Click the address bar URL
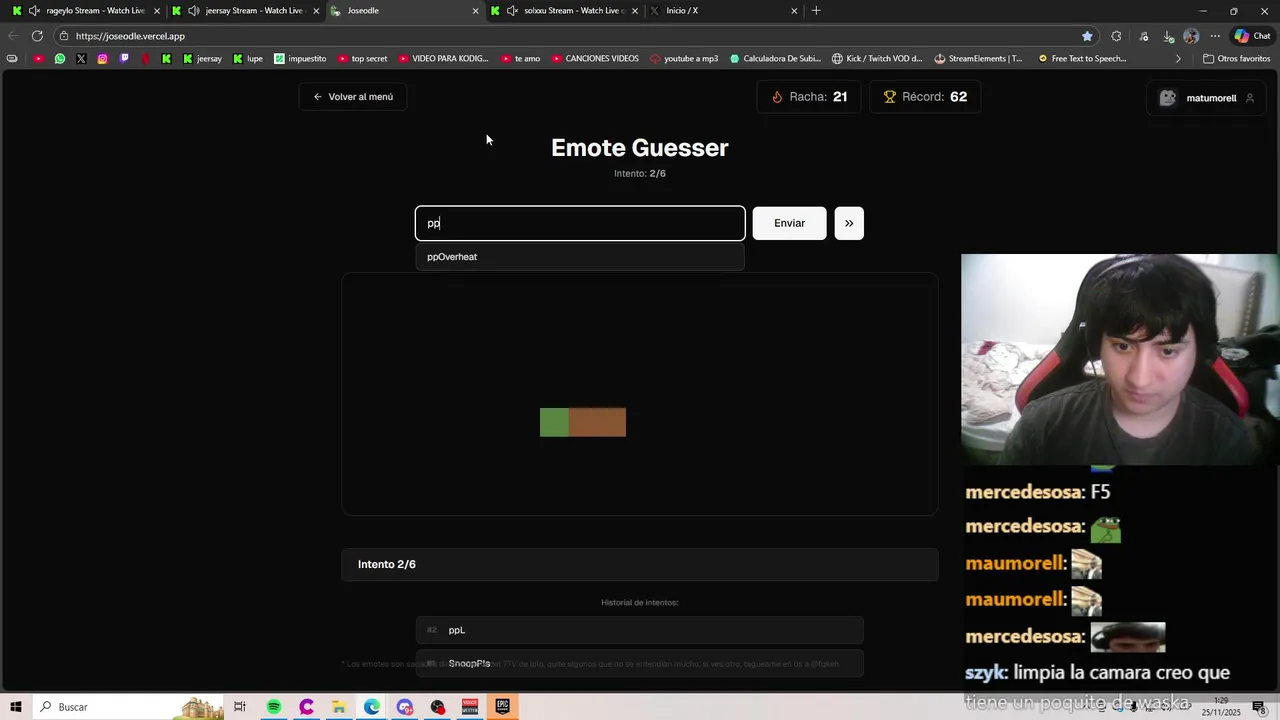 click(130, 36)
